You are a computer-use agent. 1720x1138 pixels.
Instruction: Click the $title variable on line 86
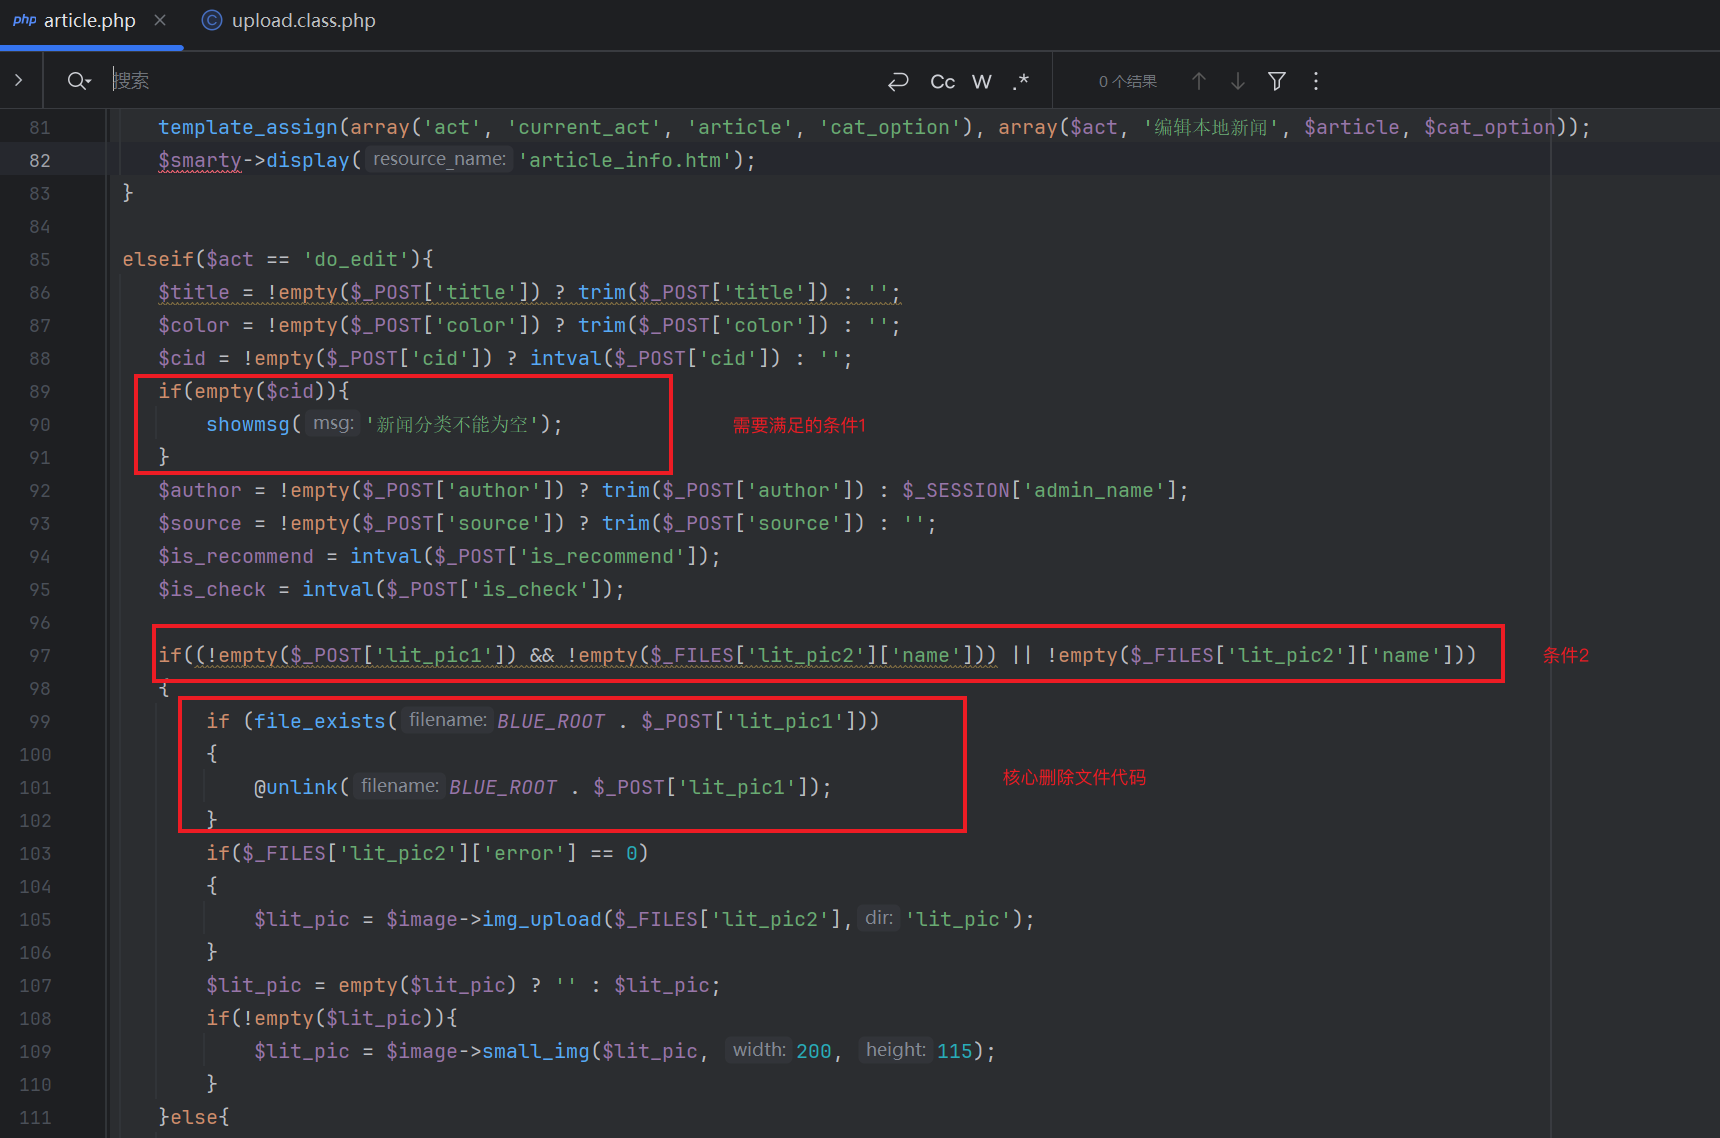click(194, 292)
